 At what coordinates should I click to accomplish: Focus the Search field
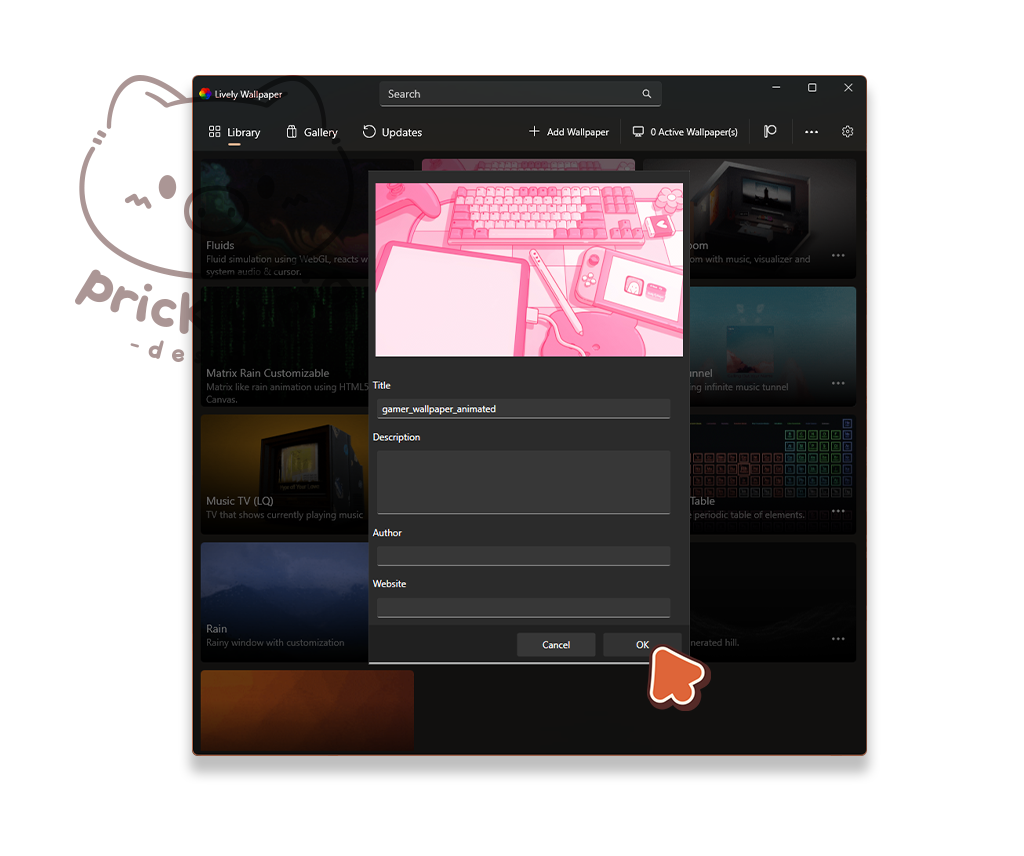520,94
